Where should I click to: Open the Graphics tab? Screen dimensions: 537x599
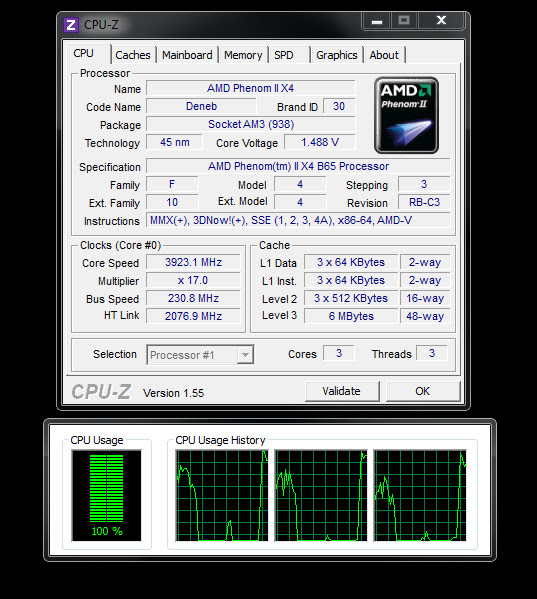pos(336,55)
